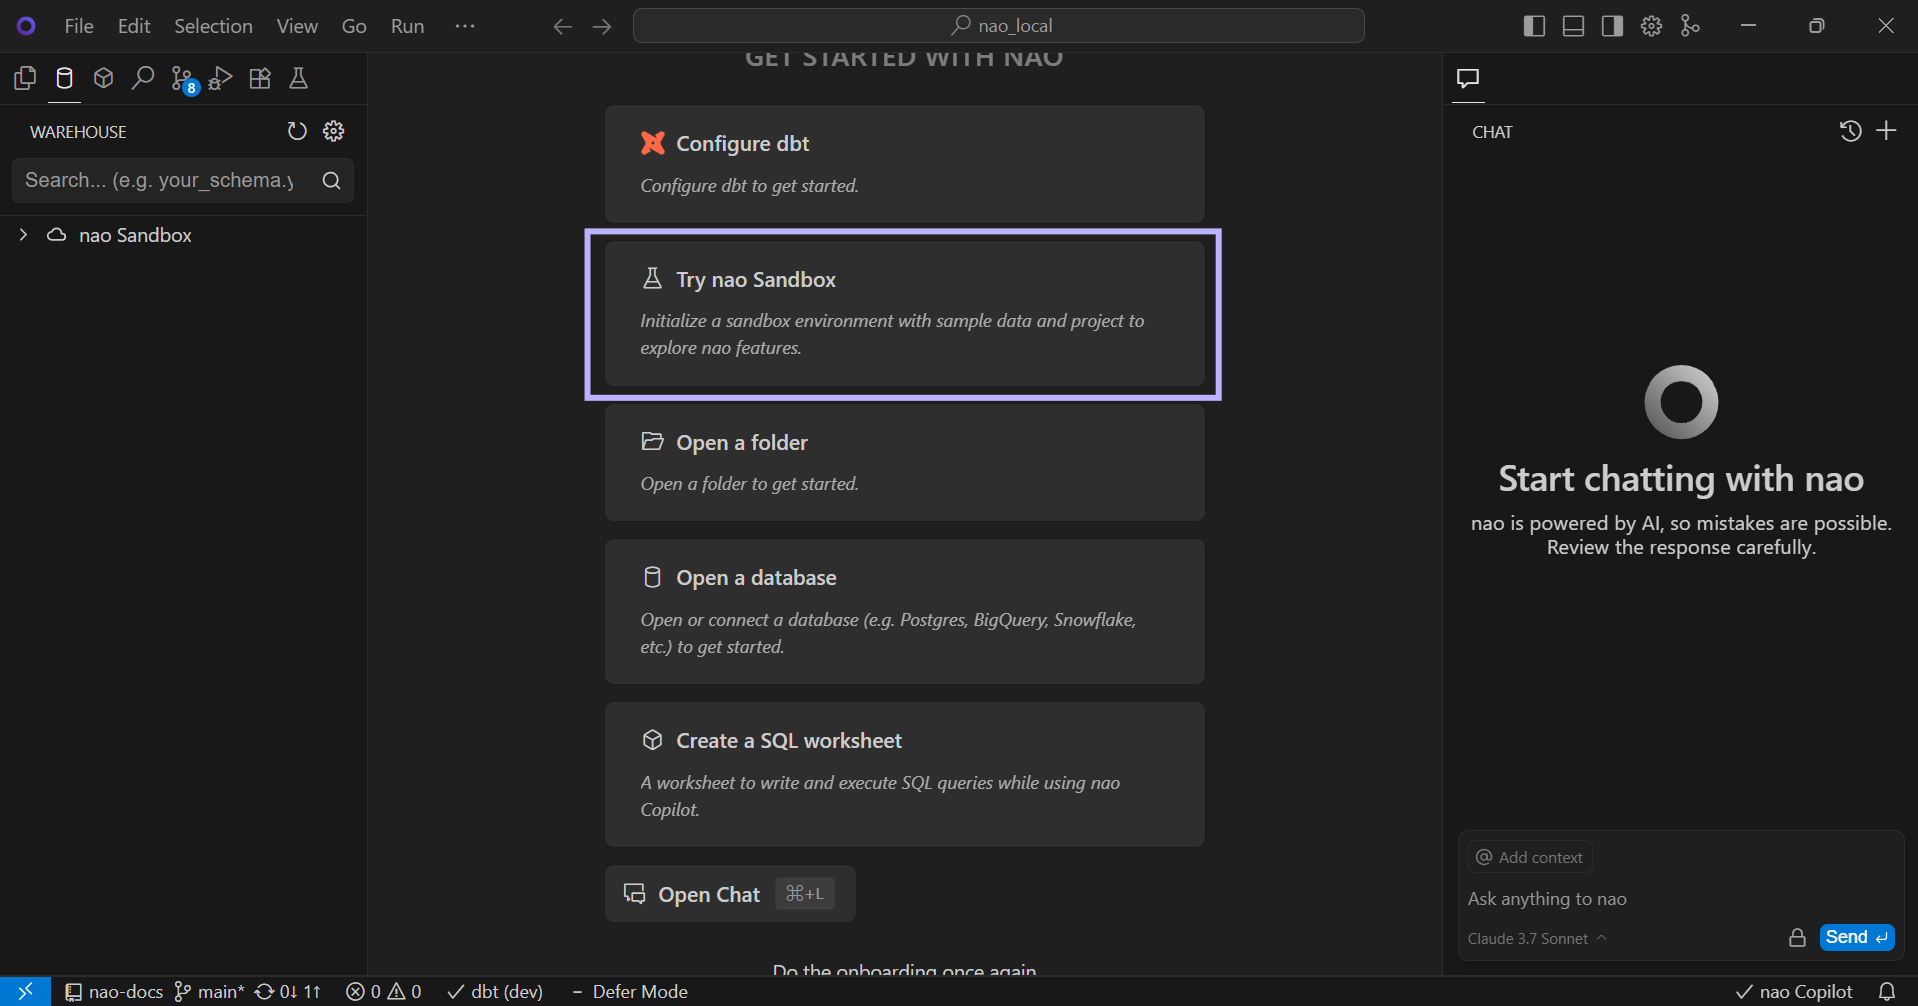Click dbt (dev) status bar entry
The width and height of the screenshot is (1918, 1006).
pos(495,991)
